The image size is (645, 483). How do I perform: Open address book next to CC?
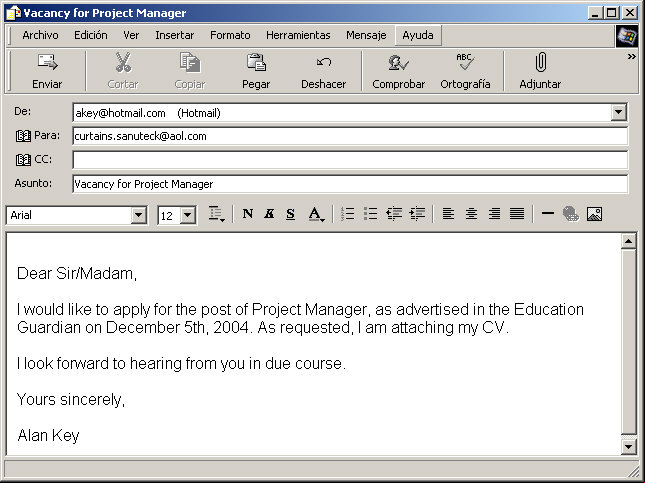(x=23, y=160)
